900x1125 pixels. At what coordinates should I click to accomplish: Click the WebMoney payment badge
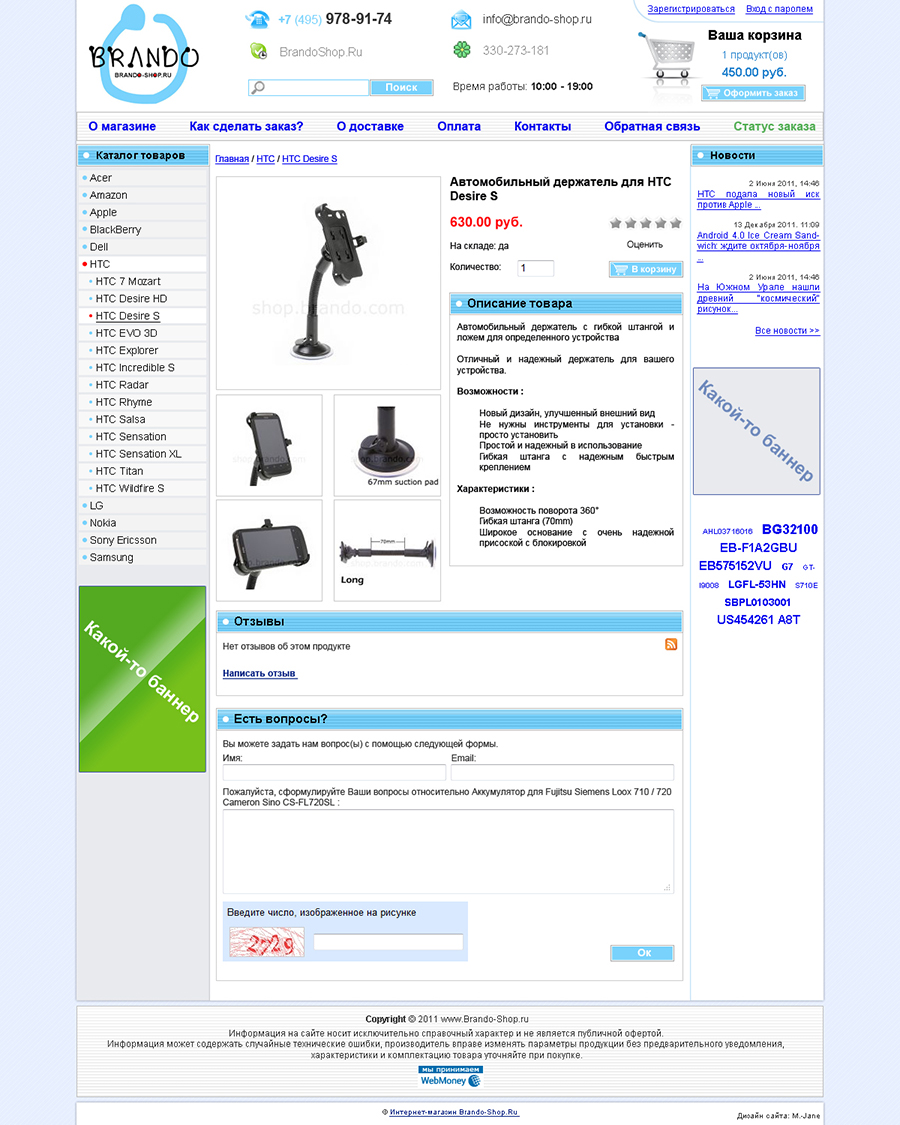pos(450,1076)
